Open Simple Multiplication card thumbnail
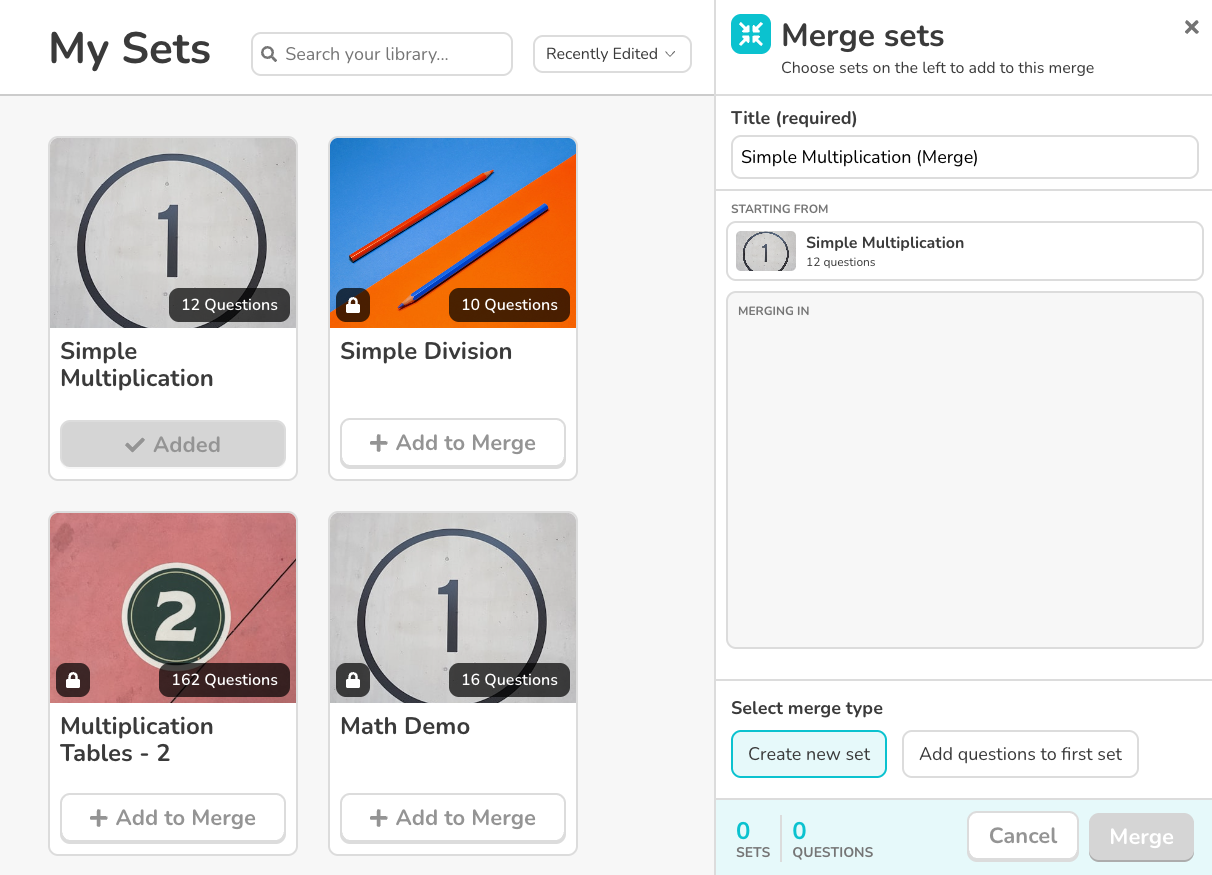 [173, 233]
